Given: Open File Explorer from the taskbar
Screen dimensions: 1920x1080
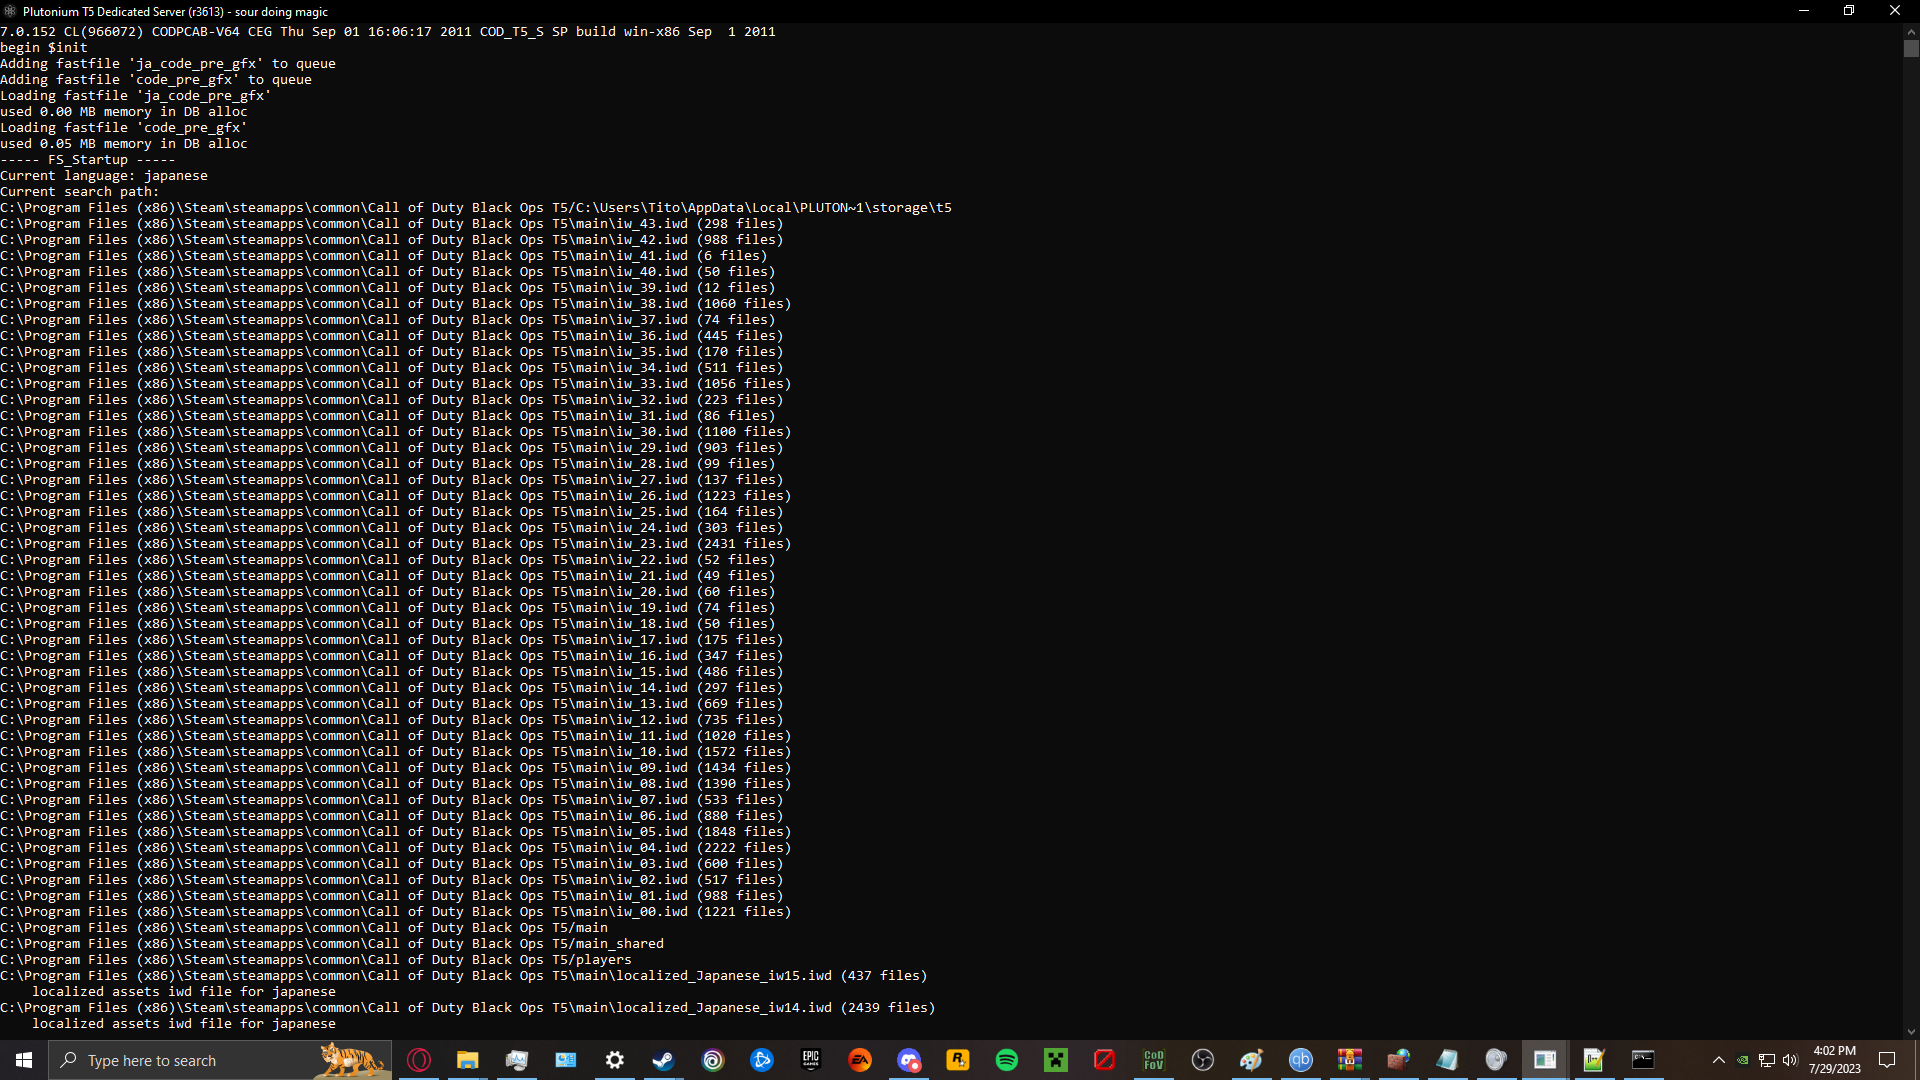Looking at the screenshot, I should pos(468,1060).
